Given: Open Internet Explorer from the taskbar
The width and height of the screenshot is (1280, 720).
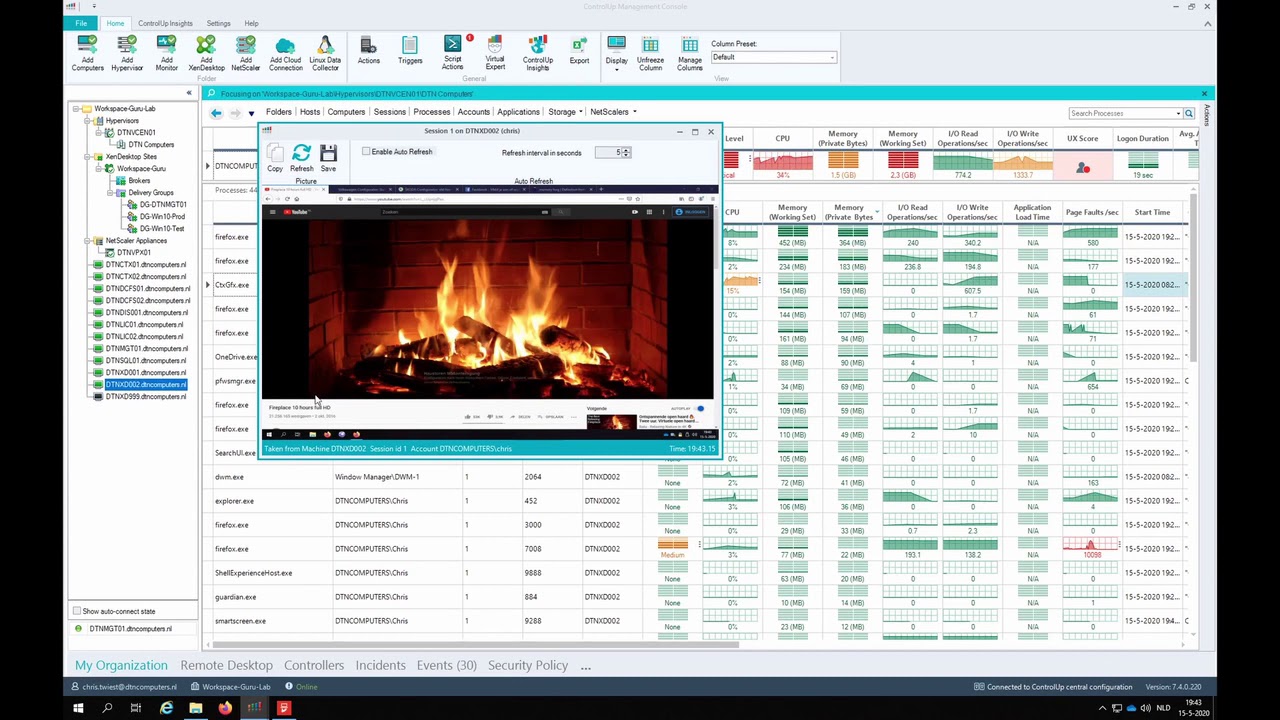Looking at the screenshot, I should [166, 708].
